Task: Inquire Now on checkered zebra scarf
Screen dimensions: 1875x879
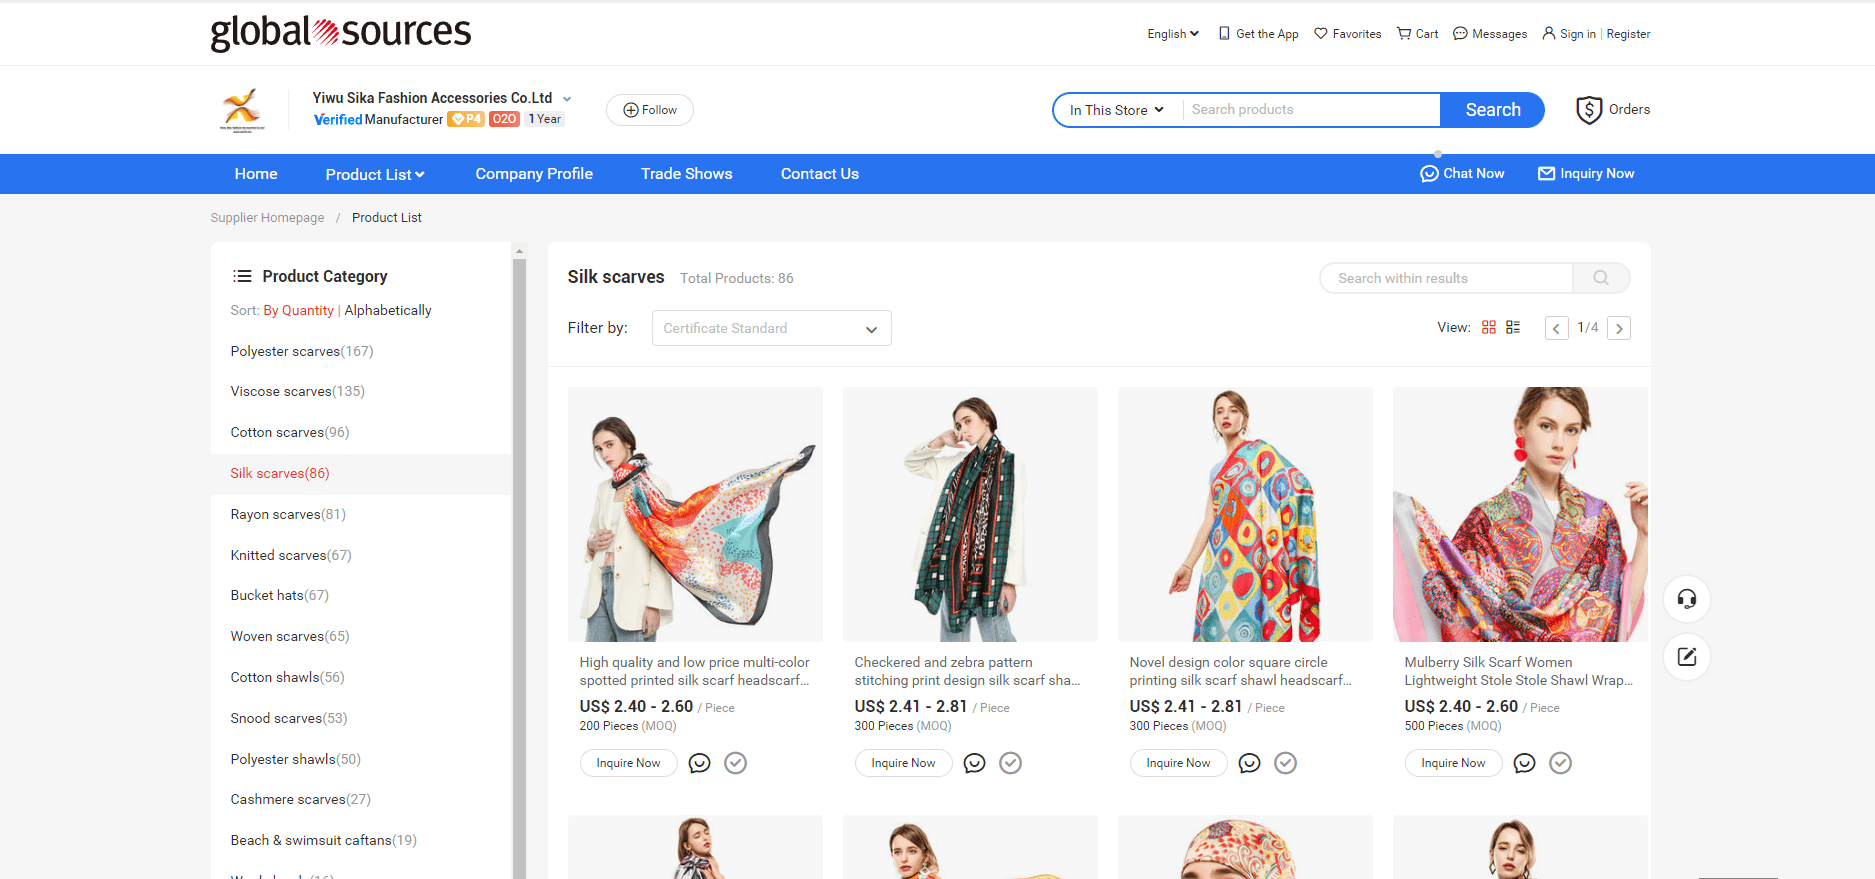Action: coord(903,763)
